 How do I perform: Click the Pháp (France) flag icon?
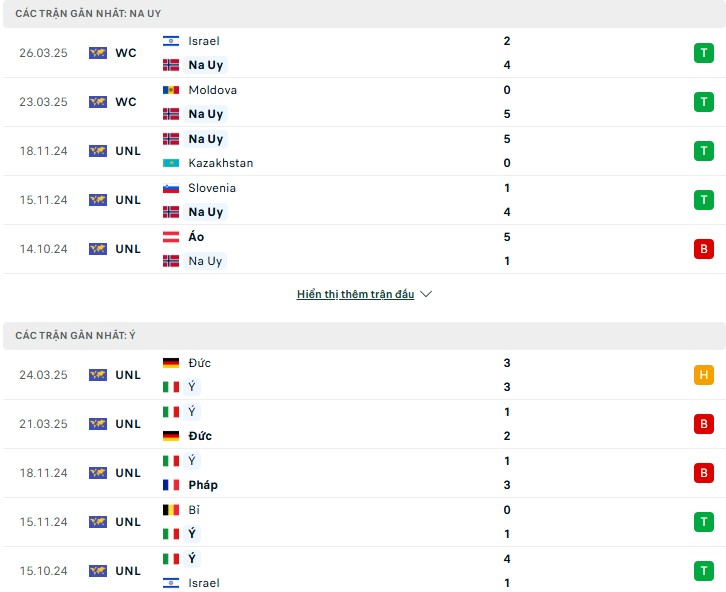[x=171, y=485]
